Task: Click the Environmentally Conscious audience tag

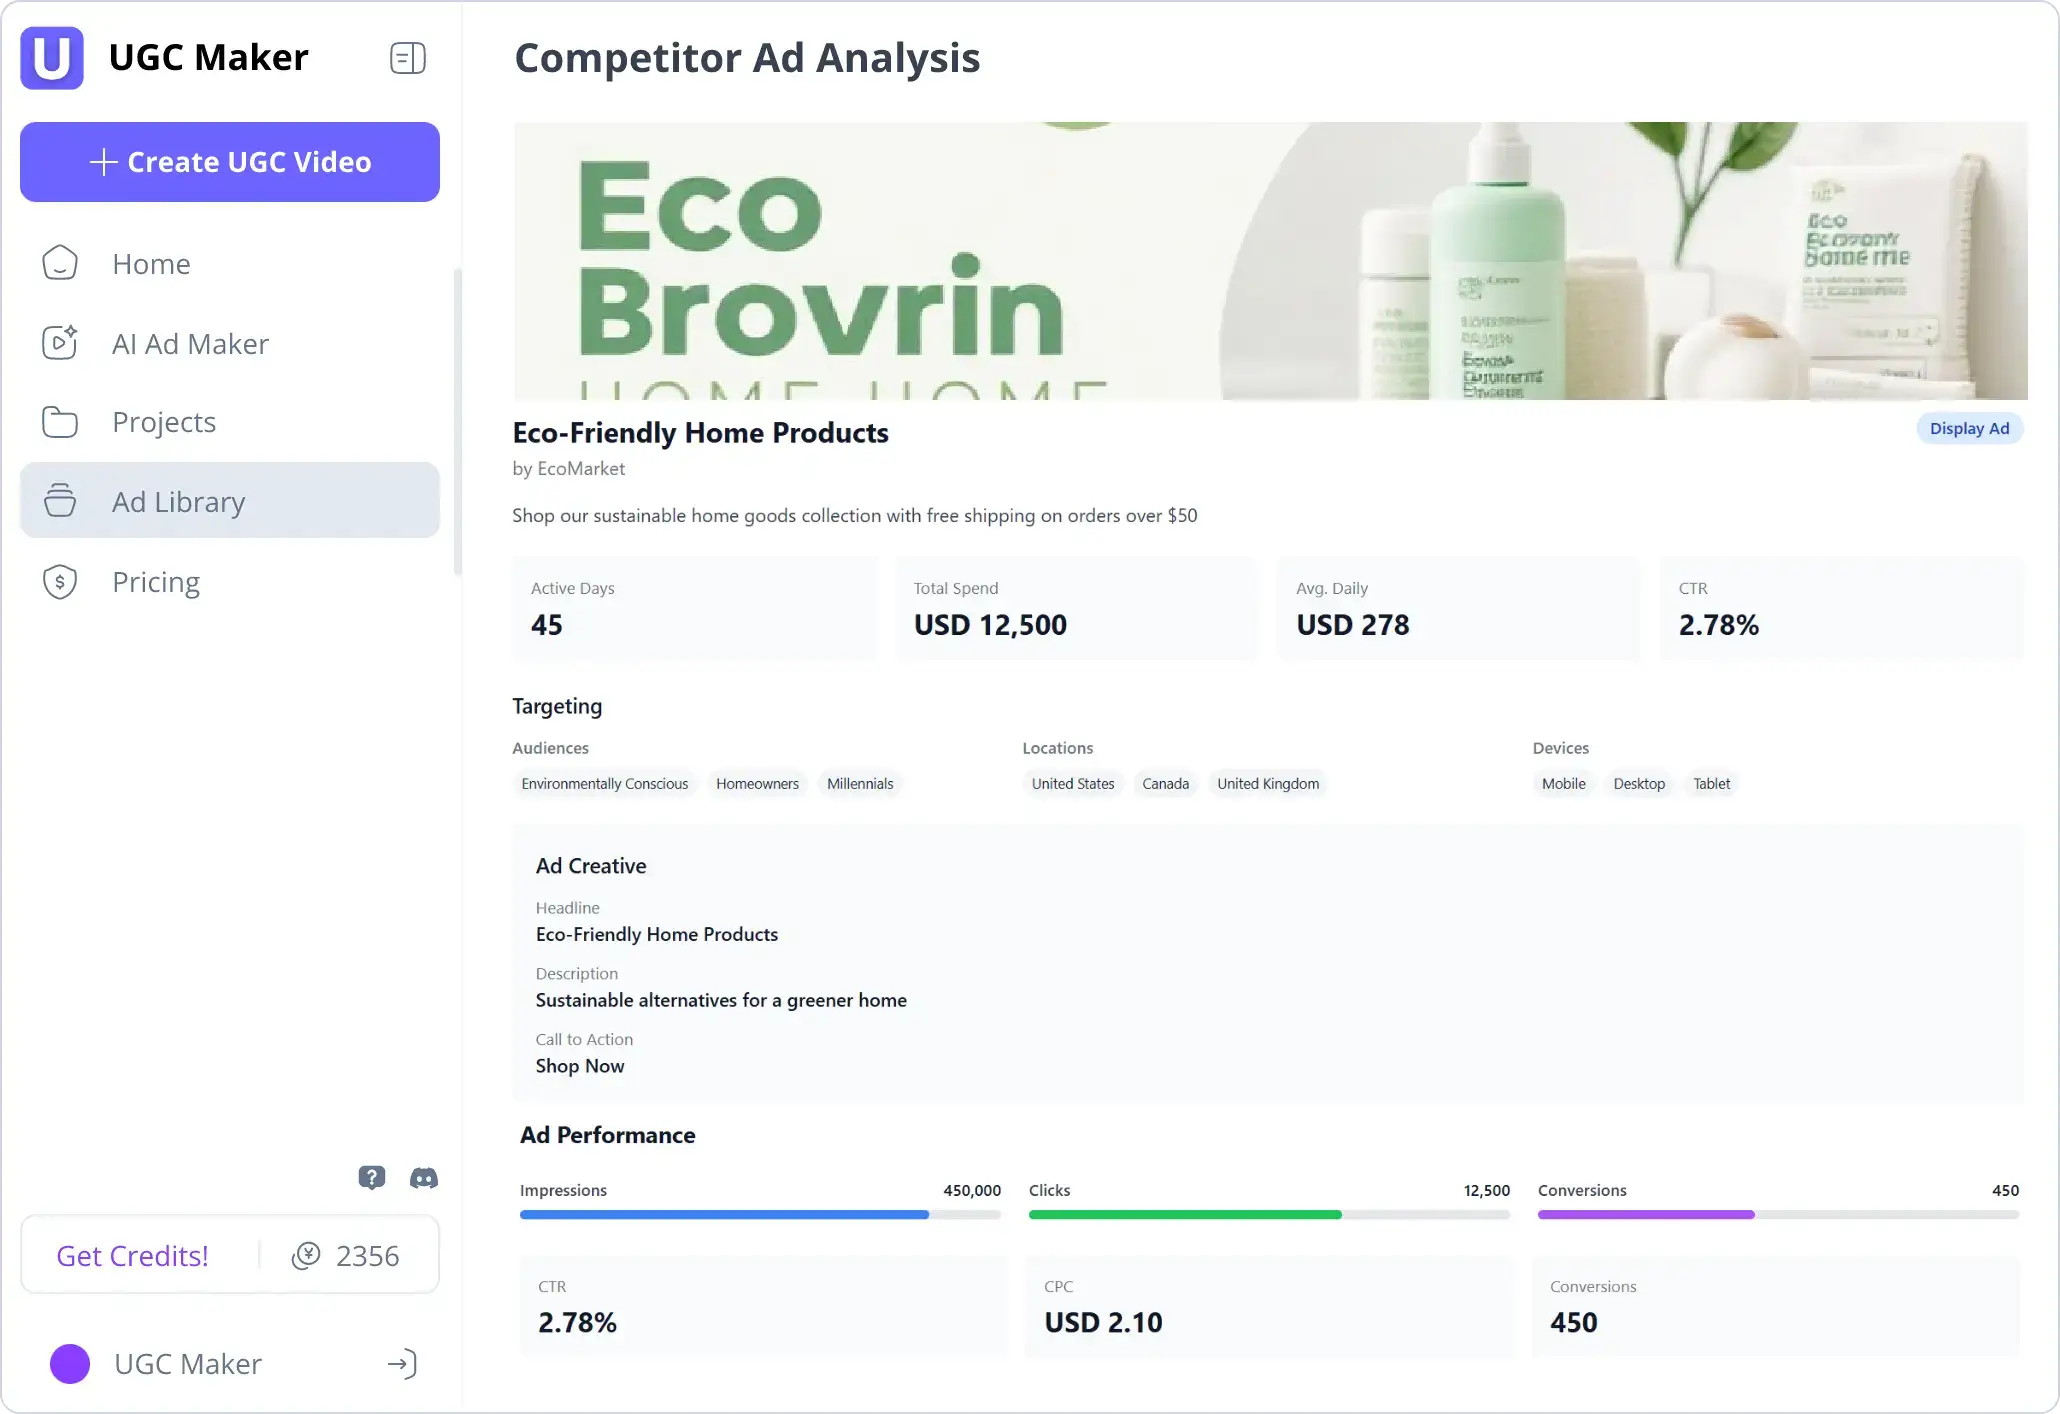Action: [605, 783]
